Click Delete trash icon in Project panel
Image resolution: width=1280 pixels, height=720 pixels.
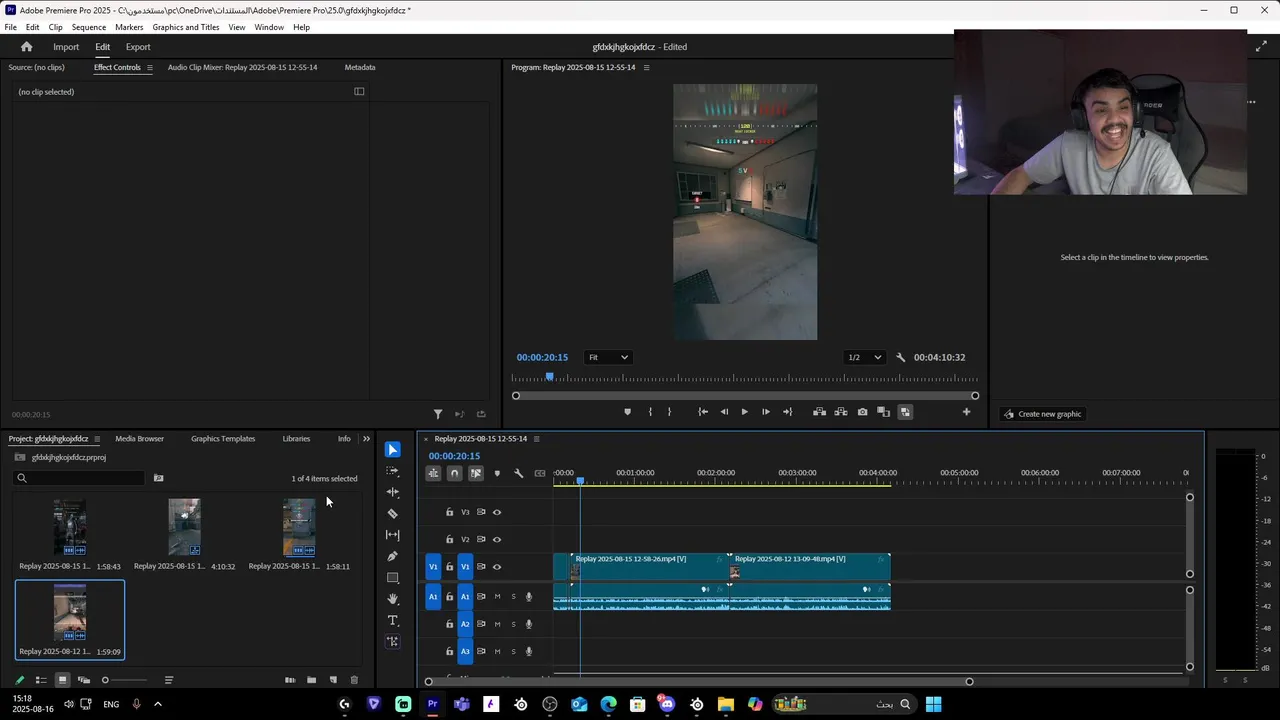tap(354, 680)
